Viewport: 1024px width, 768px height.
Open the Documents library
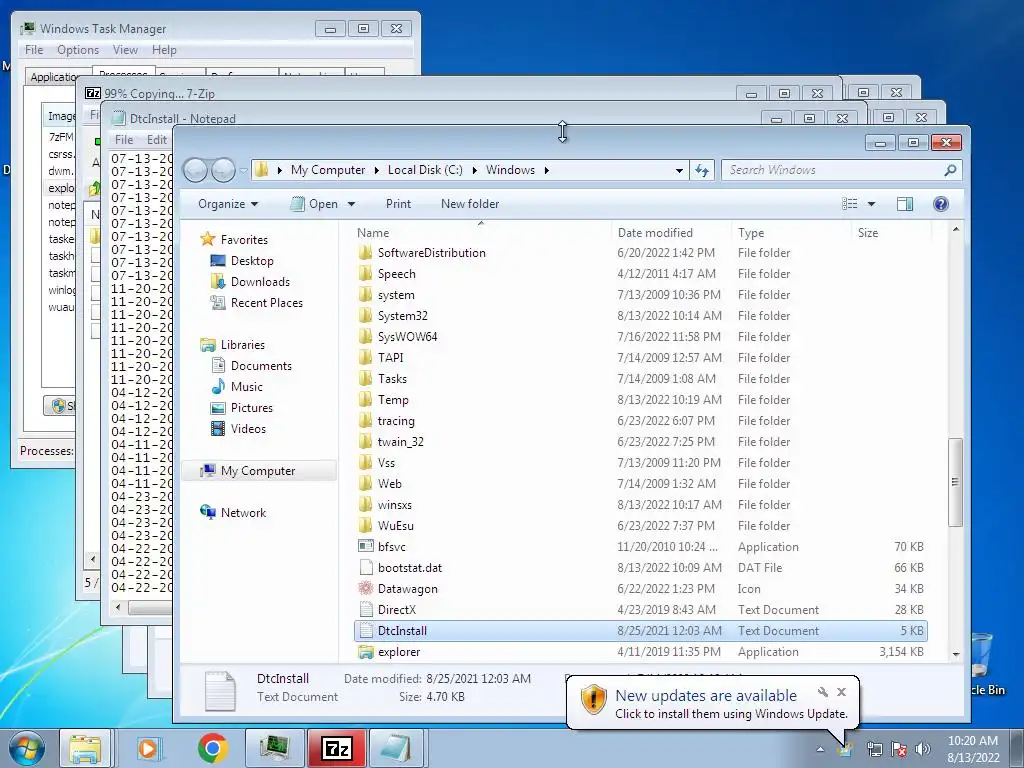click(x=261, y=366)
